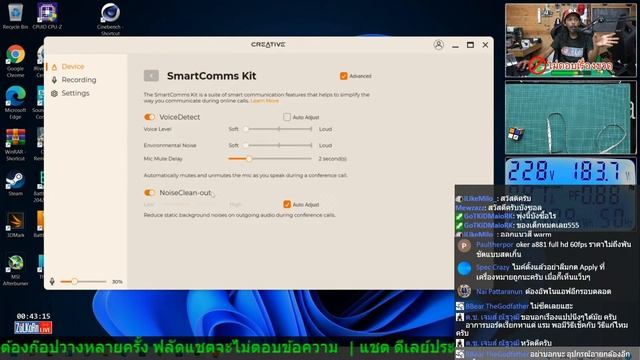Image resolution: width=640 pixels, height=360 pixels.
Task: Click the 30% microphone volume value
Action: [117, 282]
